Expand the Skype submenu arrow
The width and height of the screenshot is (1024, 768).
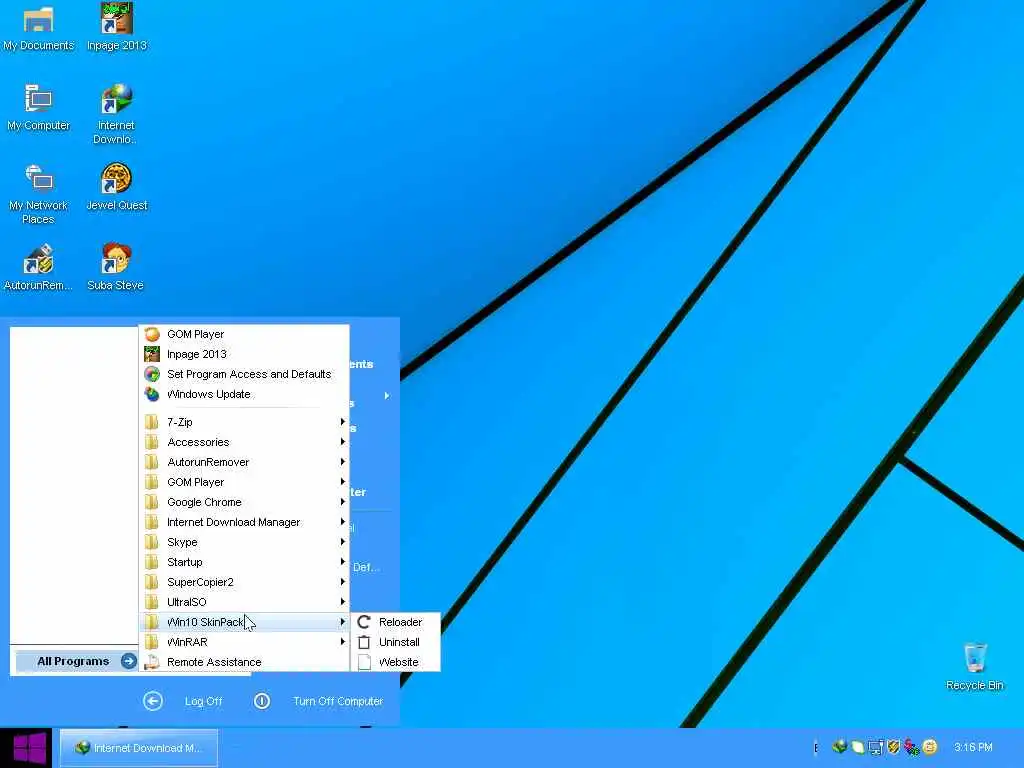click(x=342, y=542)
